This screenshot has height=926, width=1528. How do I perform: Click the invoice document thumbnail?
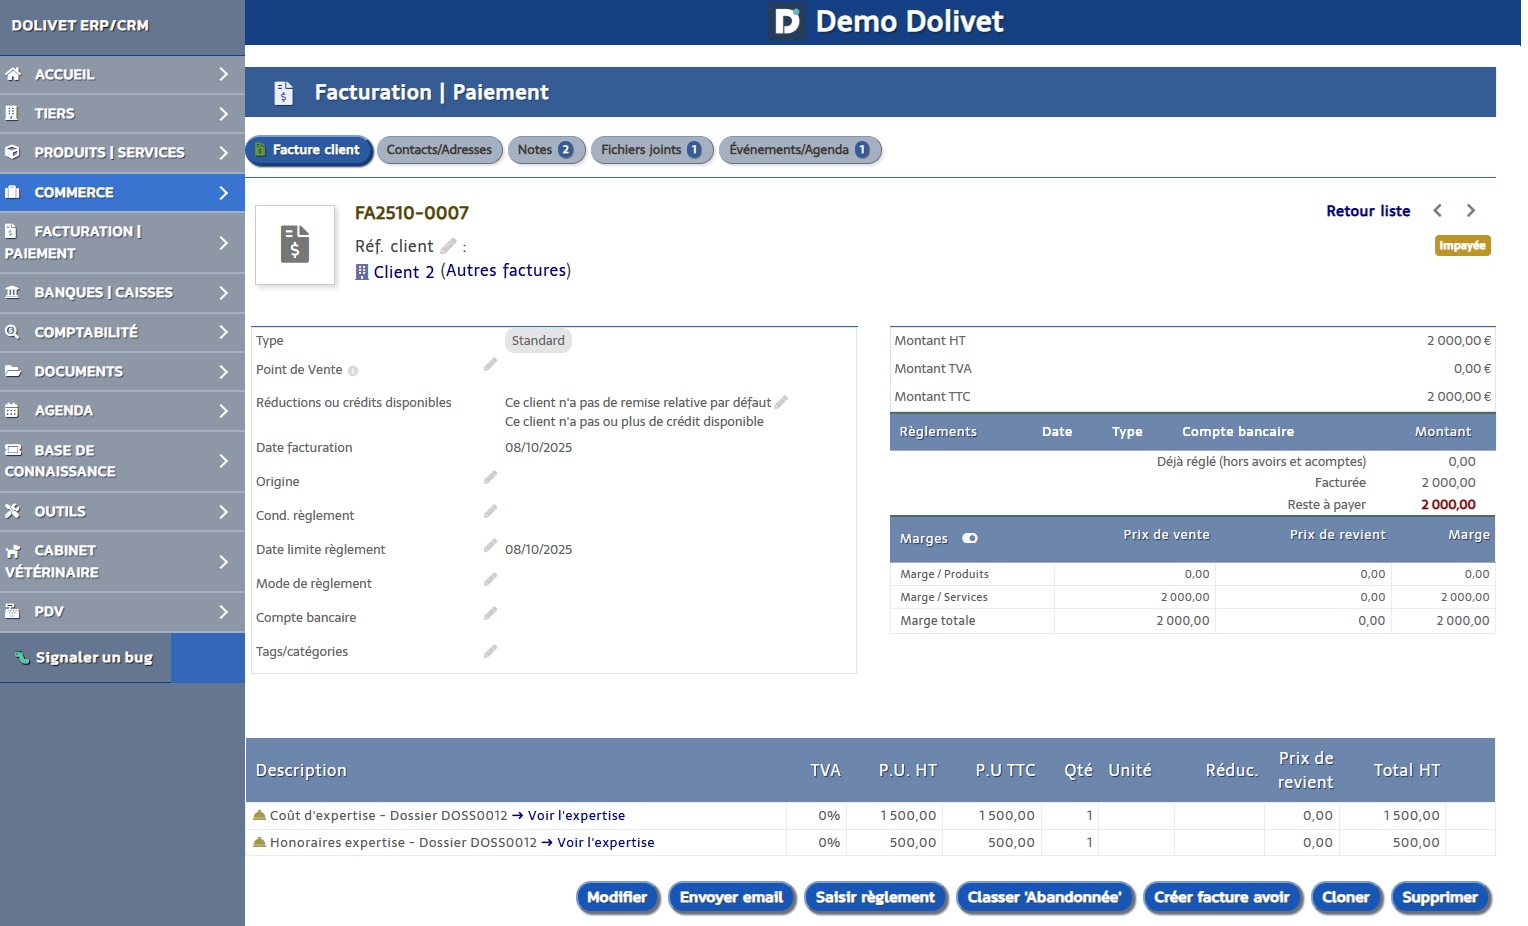click(x=295, y=245)
